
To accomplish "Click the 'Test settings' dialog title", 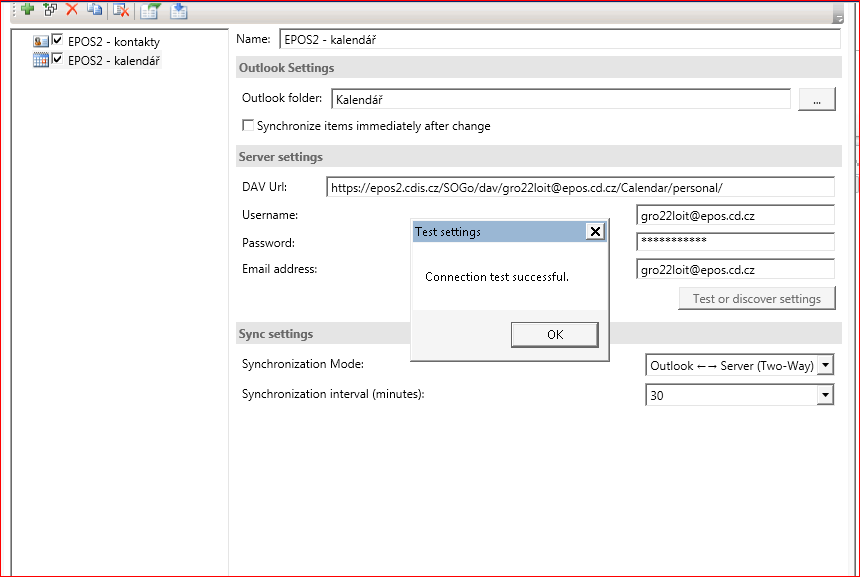I will coord(448,232).
